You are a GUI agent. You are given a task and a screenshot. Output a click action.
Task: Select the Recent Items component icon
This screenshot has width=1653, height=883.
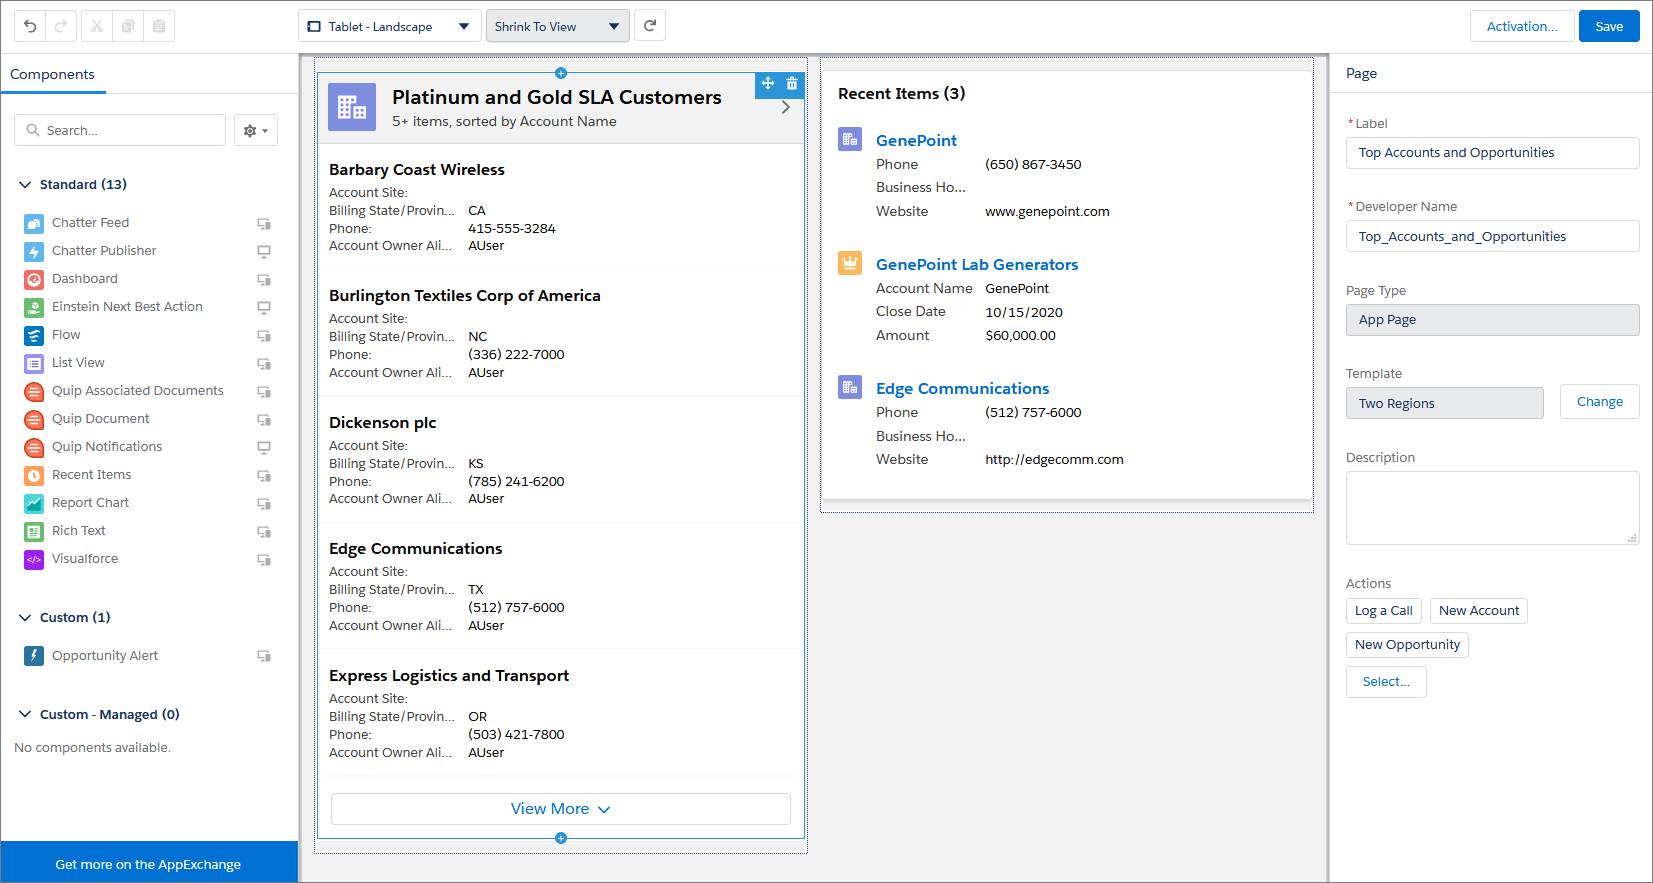pyautogui.click(x=34, y=475)
